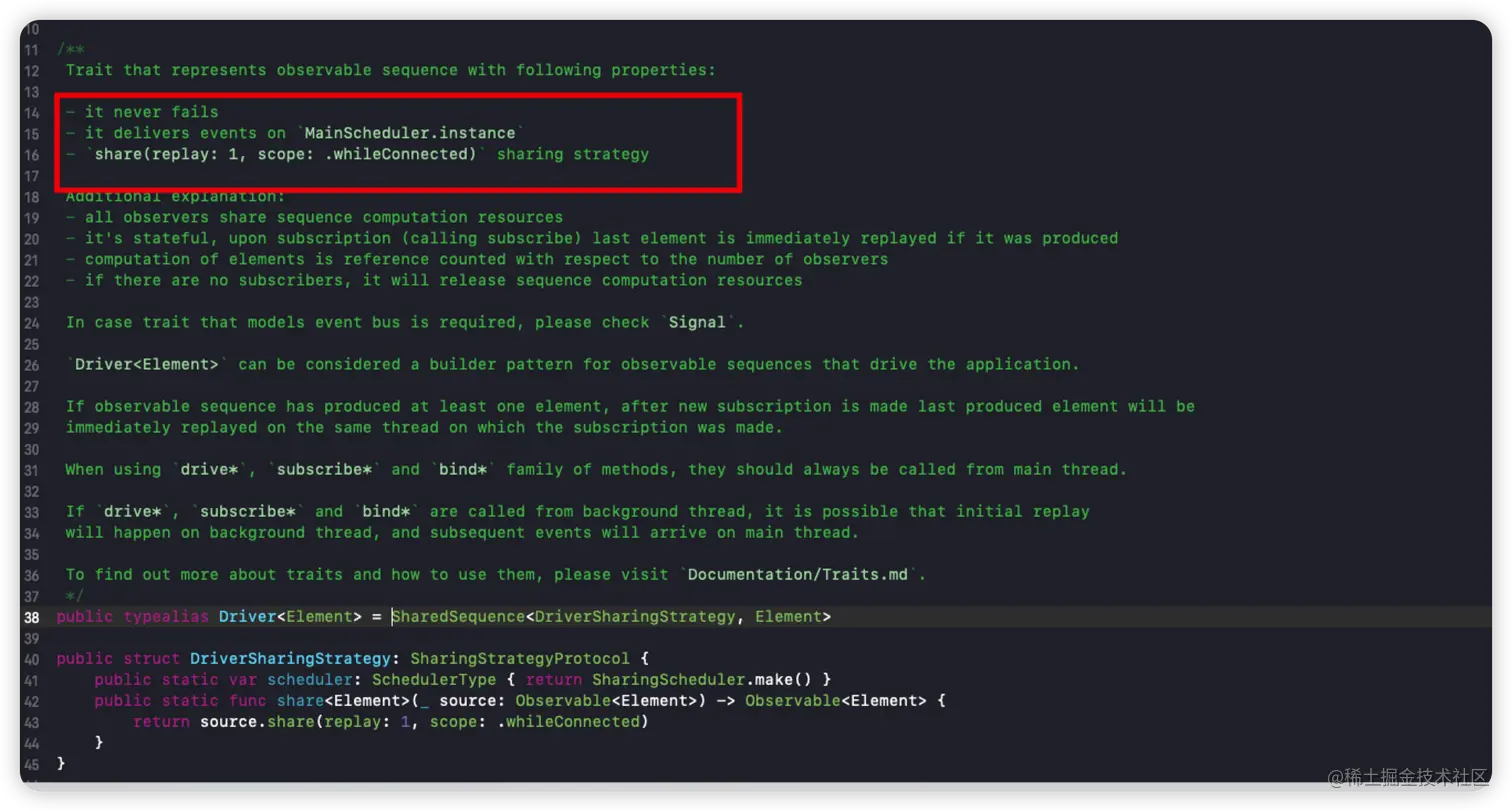Click 'bind*' on comment line 33

click(x=387, y=511)
